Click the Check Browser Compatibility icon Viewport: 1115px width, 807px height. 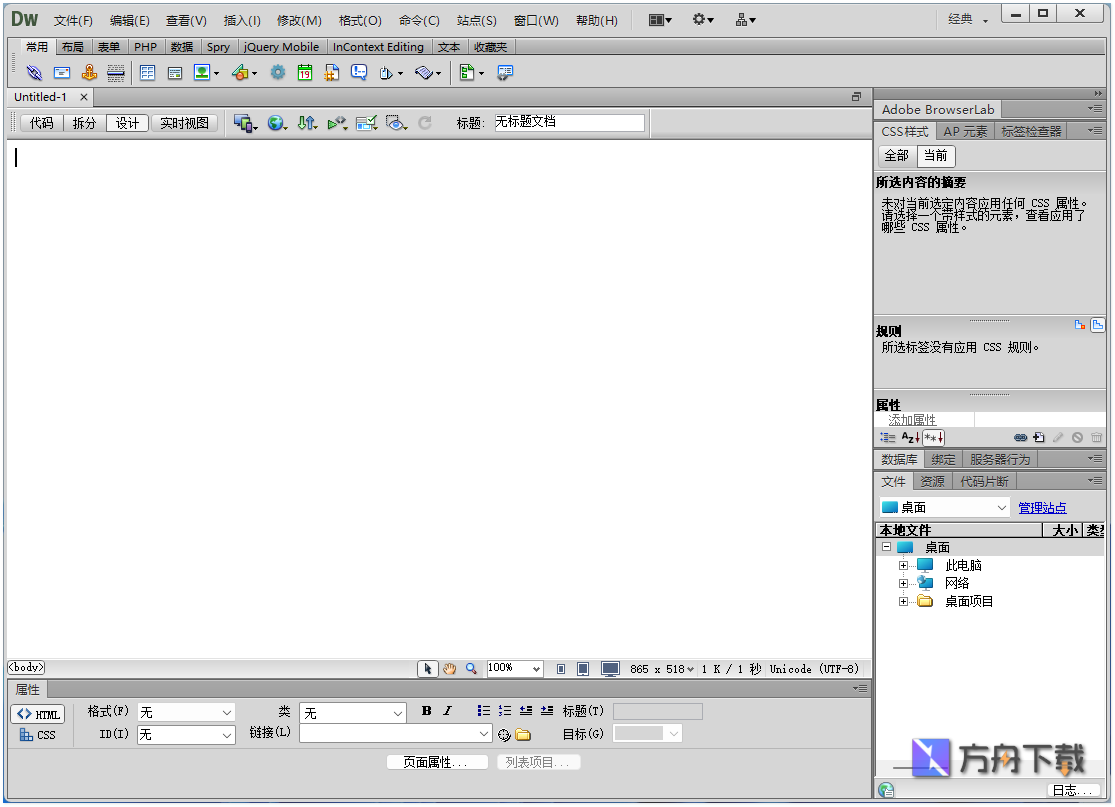pos(366,123)
